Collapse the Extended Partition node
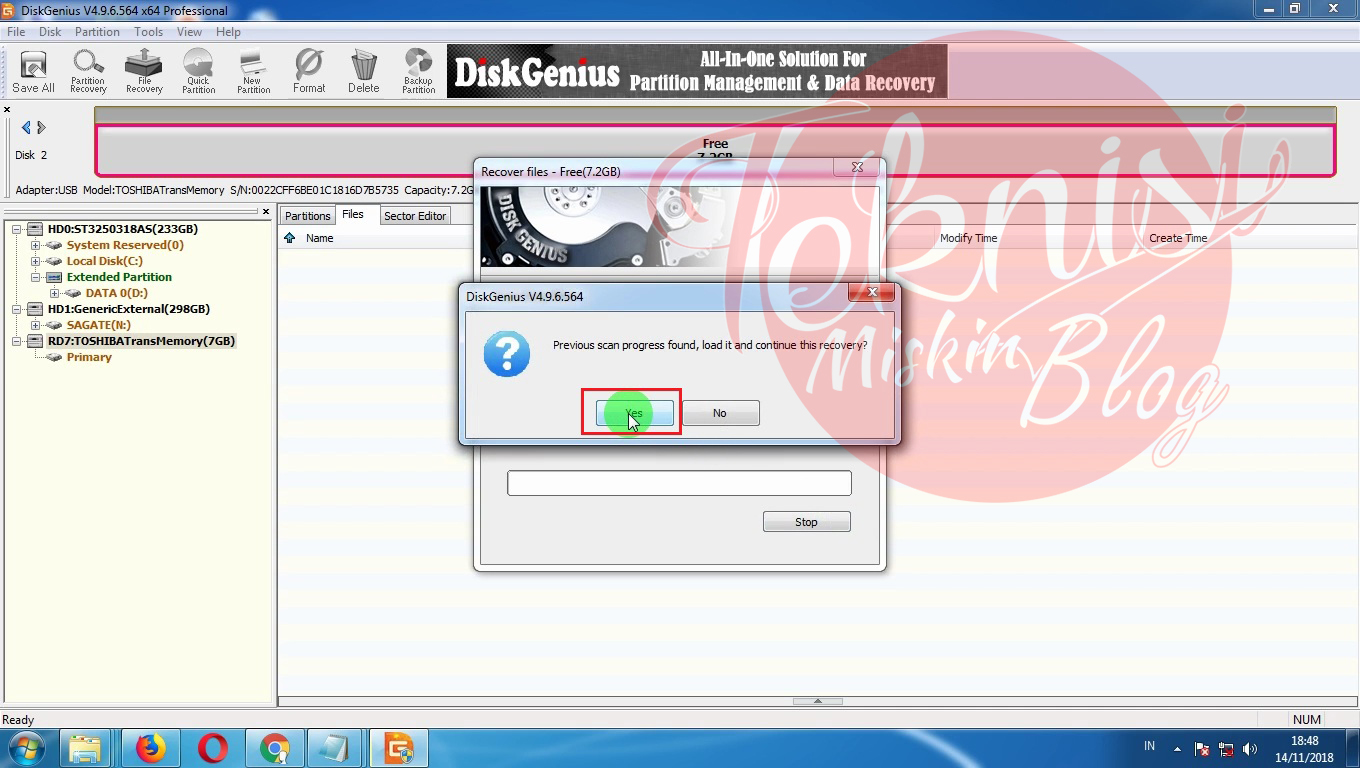This screenshot has width=1360, height=768. [x=35, y=277]
